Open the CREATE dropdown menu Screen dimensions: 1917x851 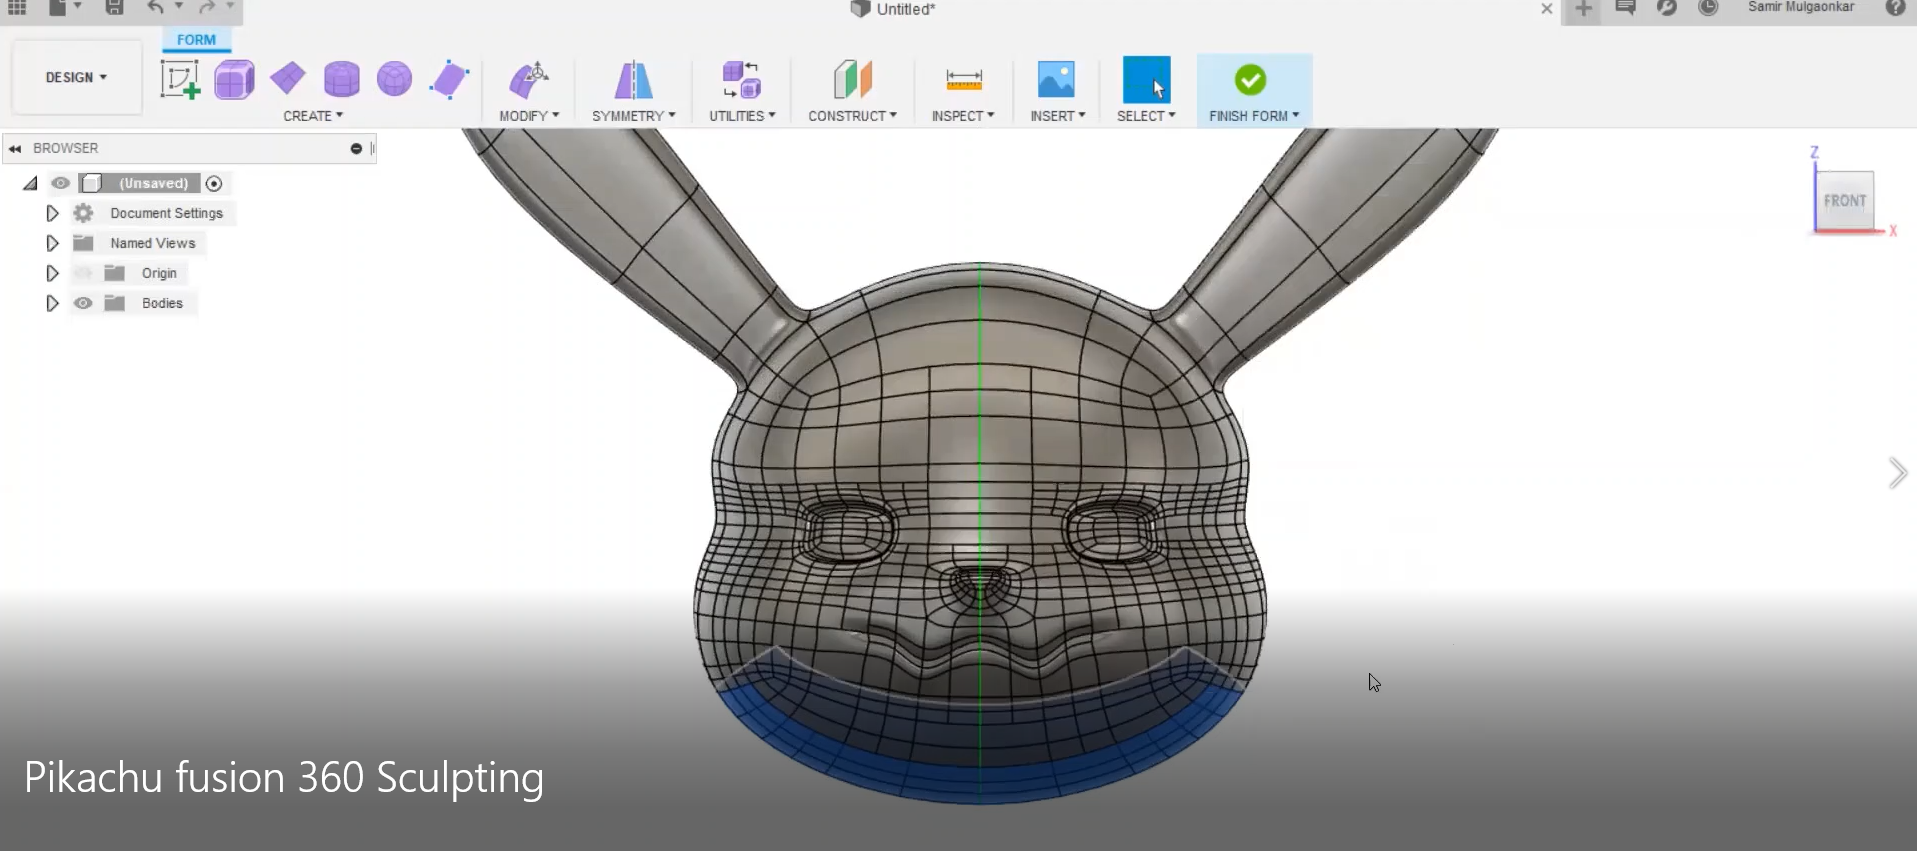313,116
